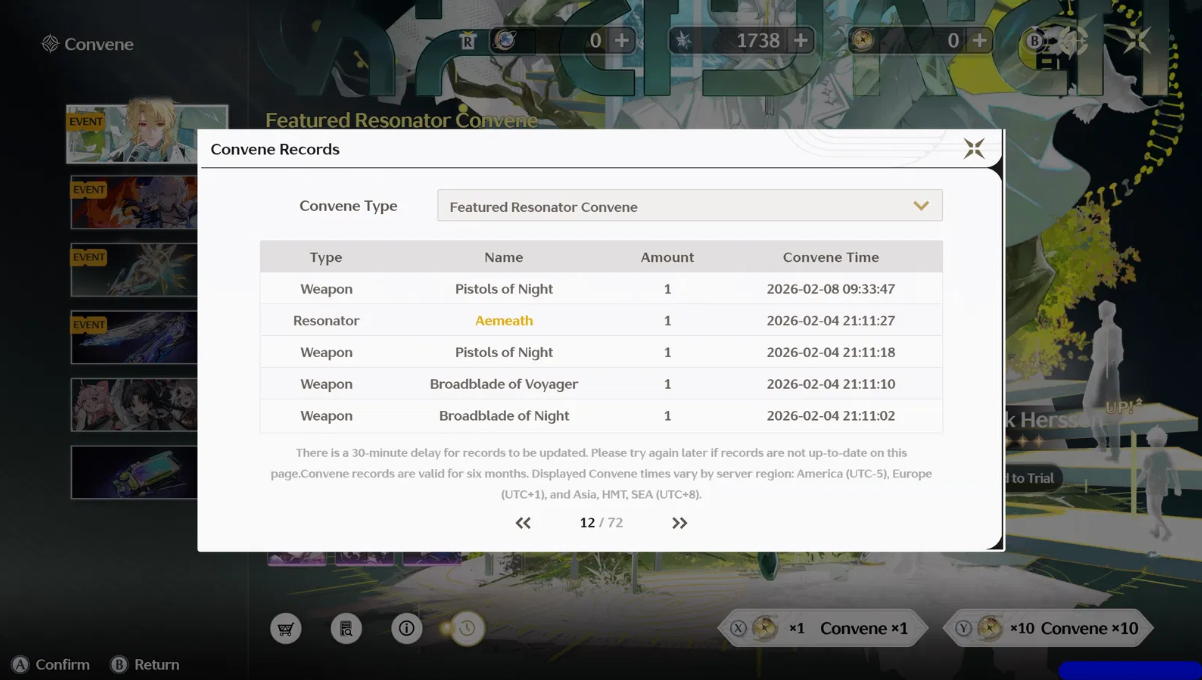Screen dimensions: 1202x680
Task: Click the gold tide coin icon
Action: coord(862,40)
